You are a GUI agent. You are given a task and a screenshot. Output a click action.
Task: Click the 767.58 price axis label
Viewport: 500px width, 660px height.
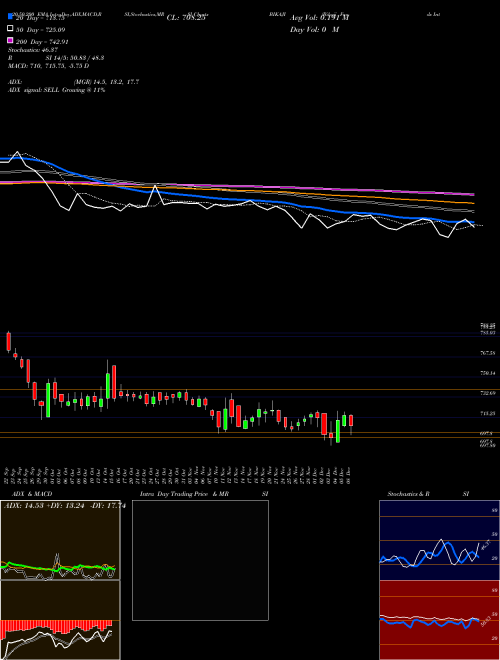click(x=488, y=353)
